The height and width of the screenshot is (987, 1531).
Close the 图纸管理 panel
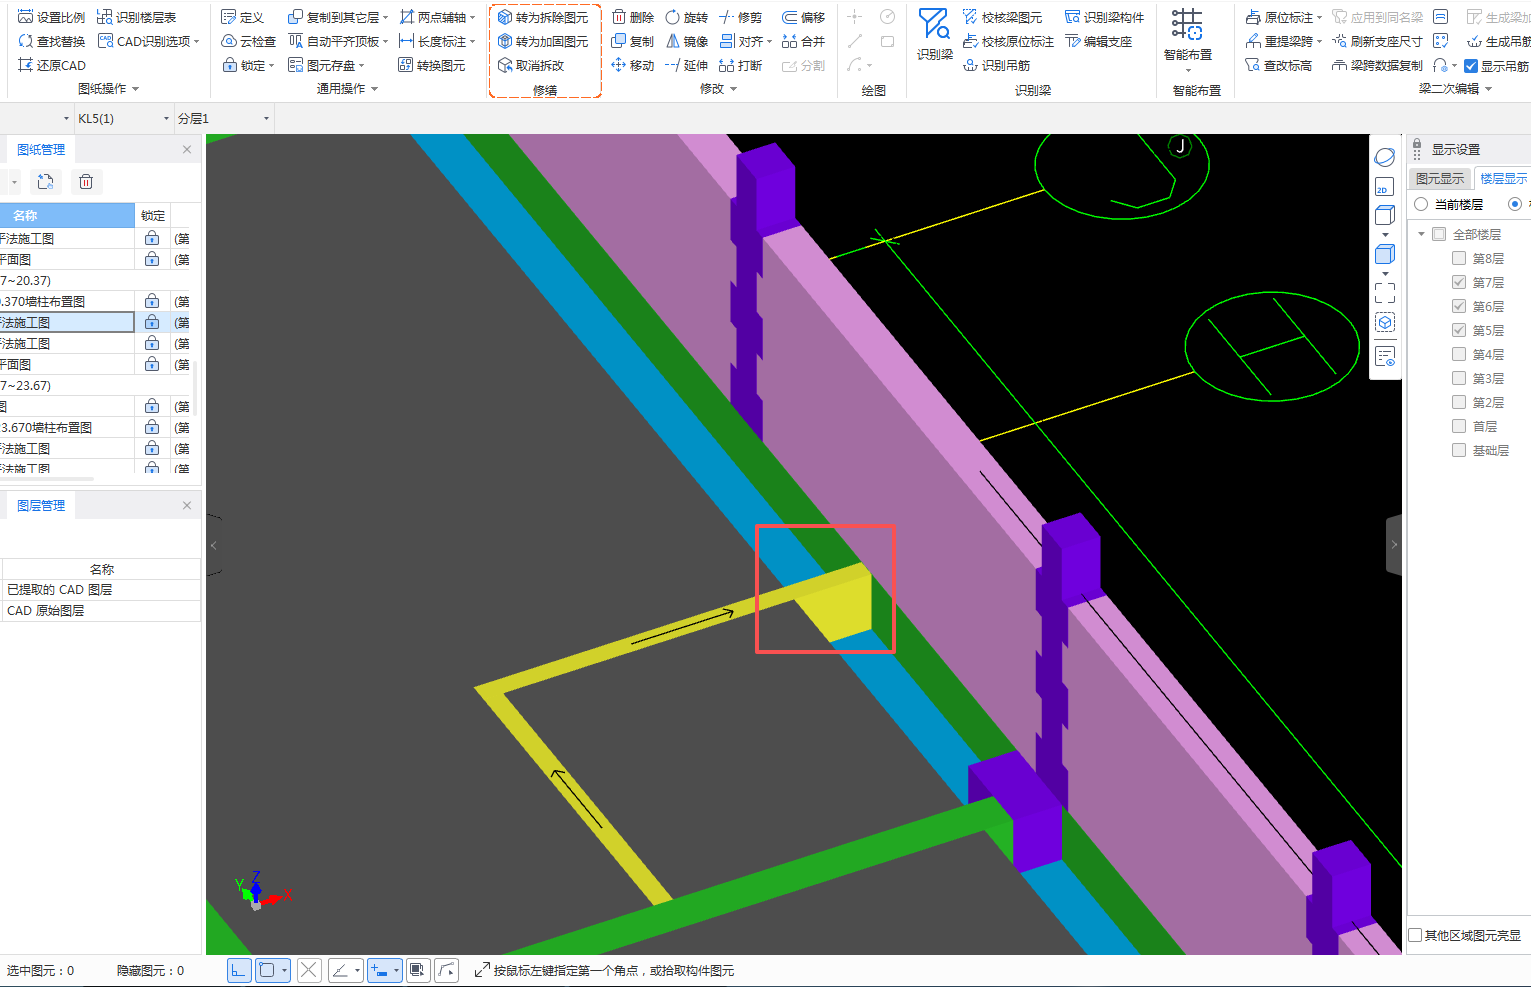point(187,149)
